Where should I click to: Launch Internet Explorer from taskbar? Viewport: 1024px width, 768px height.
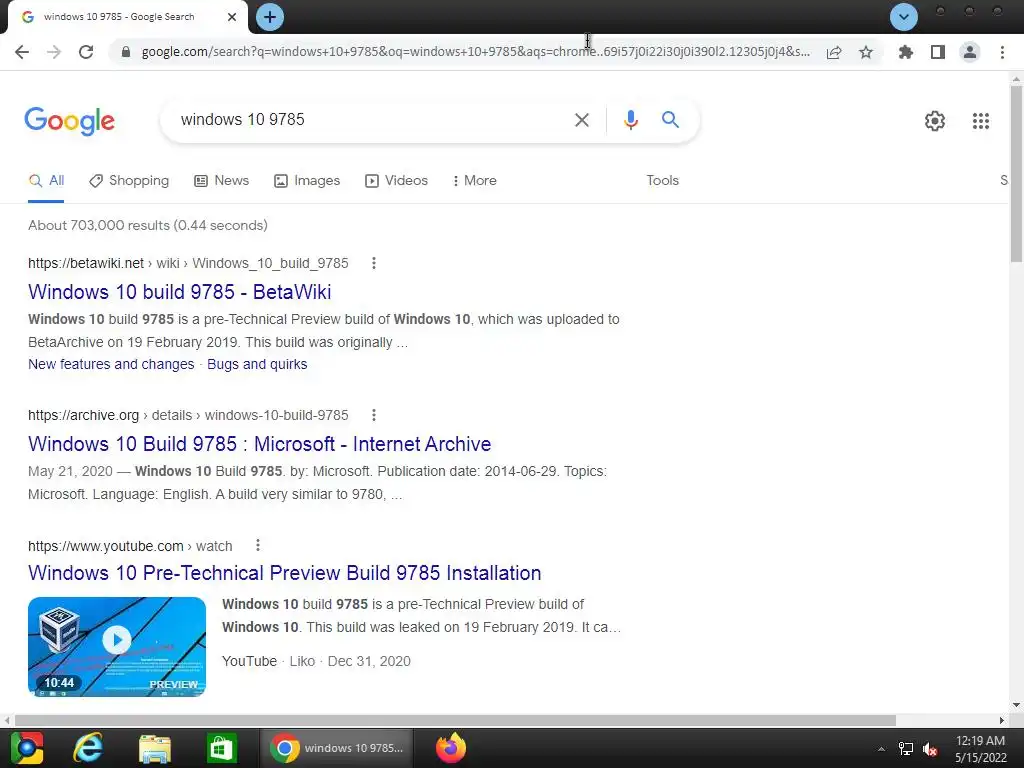(88, 748)
